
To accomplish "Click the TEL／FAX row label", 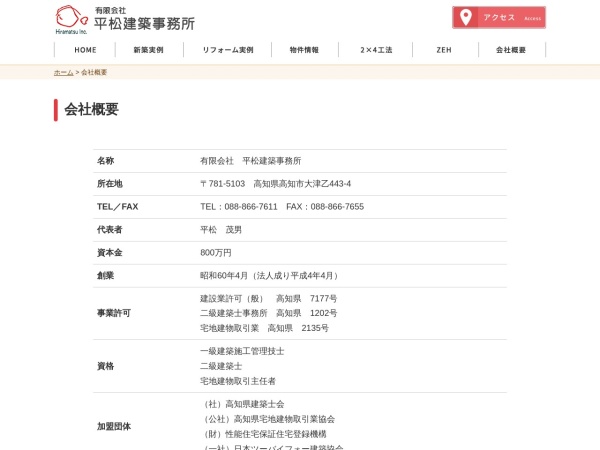I will (x=117, y=207).
